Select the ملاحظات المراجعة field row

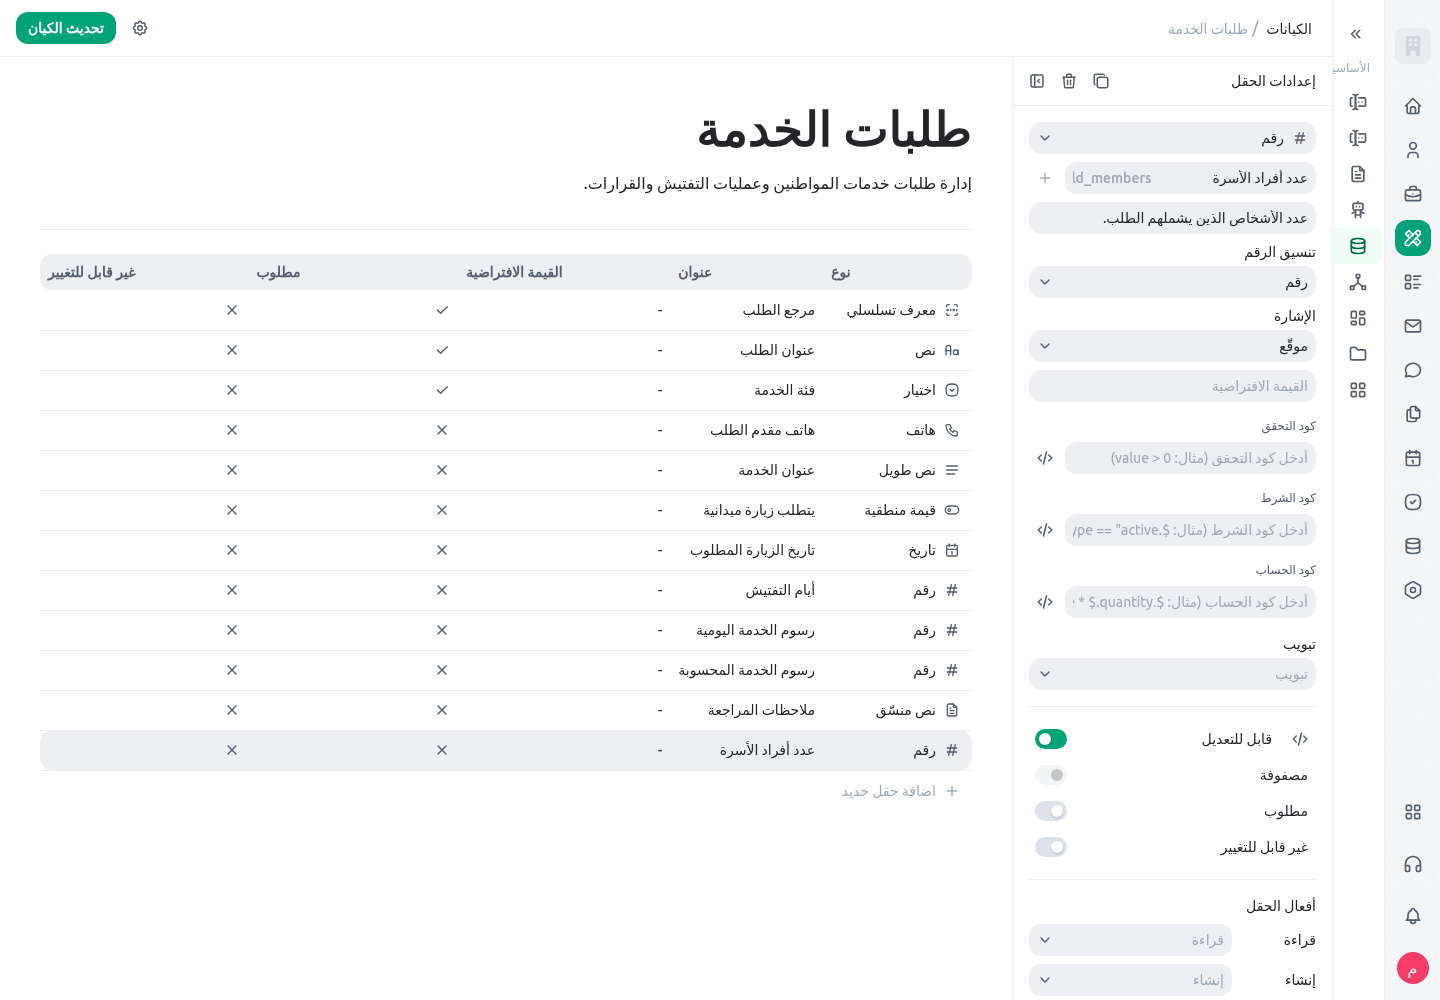tap(506, 710)
